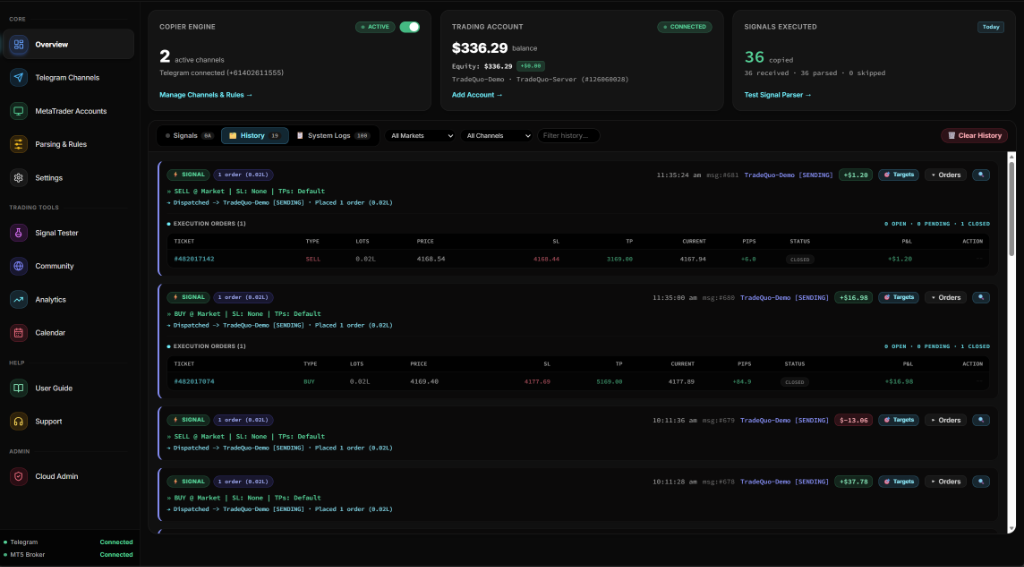Viewport: 1024px width, 567px height.
Task: Click Targets button on msg #680 signal
Action: [899, 297]
